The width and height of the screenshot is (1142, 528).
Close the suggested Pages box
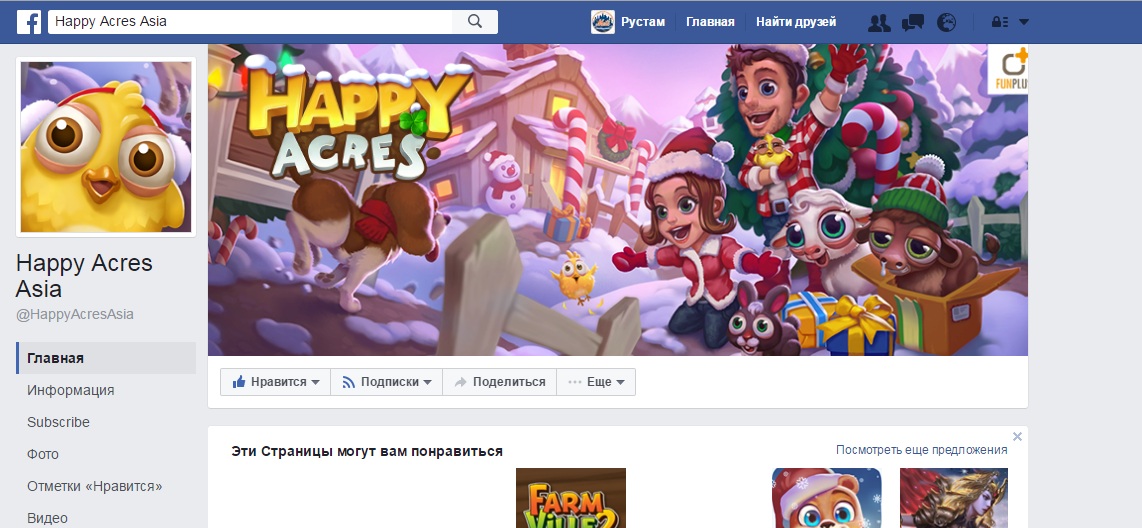(1017, 436)
